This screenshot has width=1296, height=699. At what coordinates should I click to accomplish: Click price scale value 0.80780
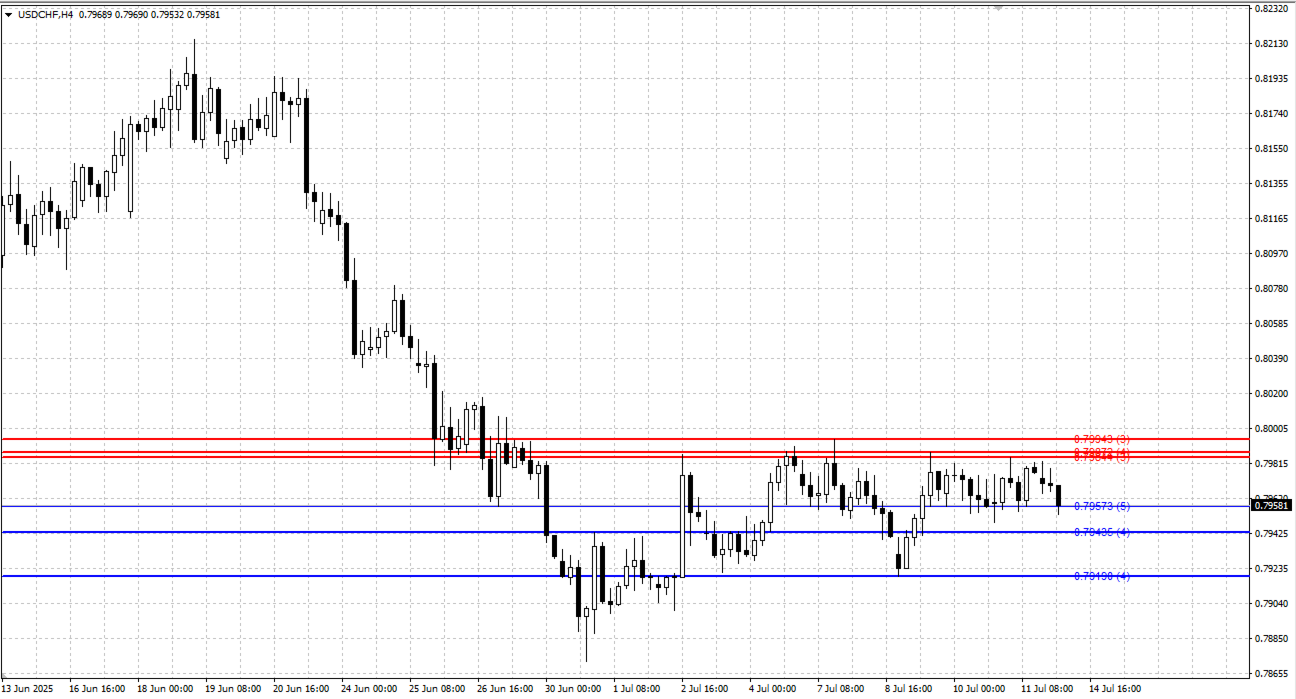[1272, 289]
